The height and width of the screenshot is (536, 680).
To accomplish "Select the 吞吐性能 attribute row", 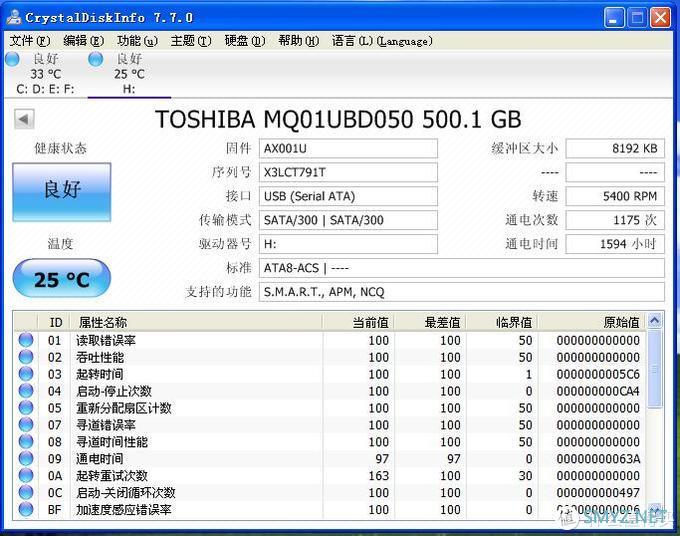I will click(330, 357).
